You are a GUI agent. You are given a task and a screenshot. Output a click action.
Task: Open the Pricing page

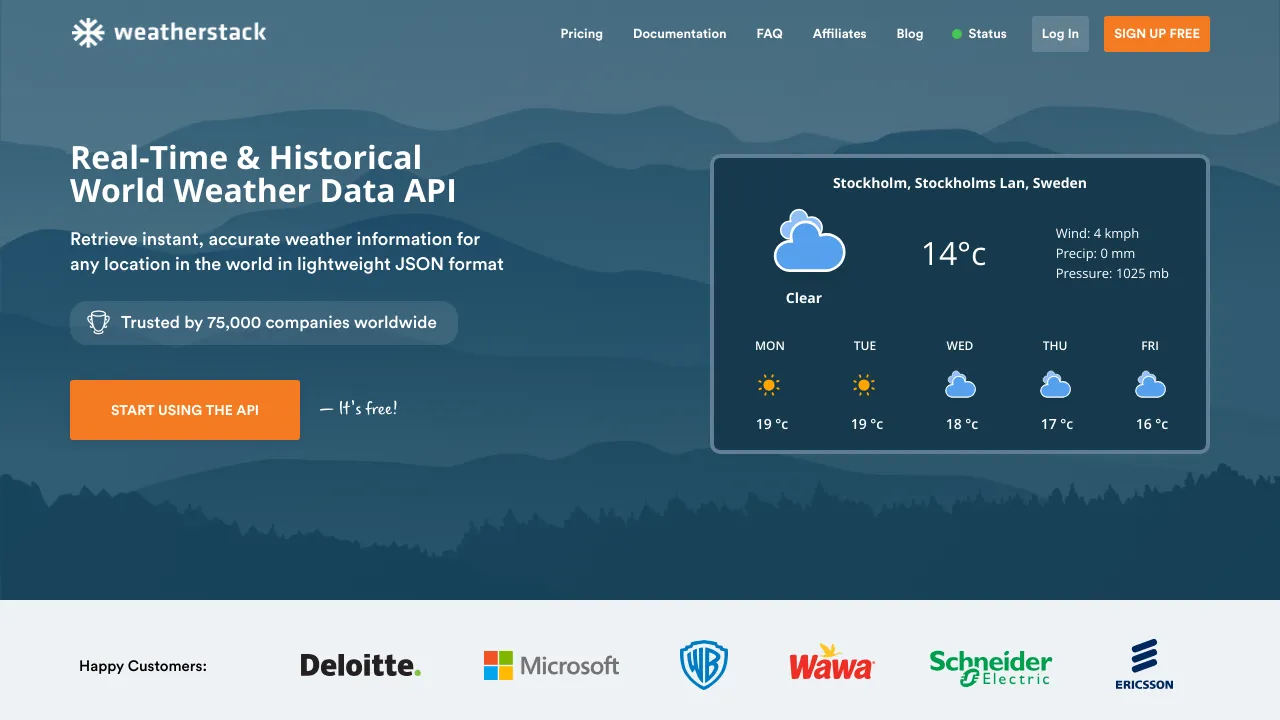581,34
